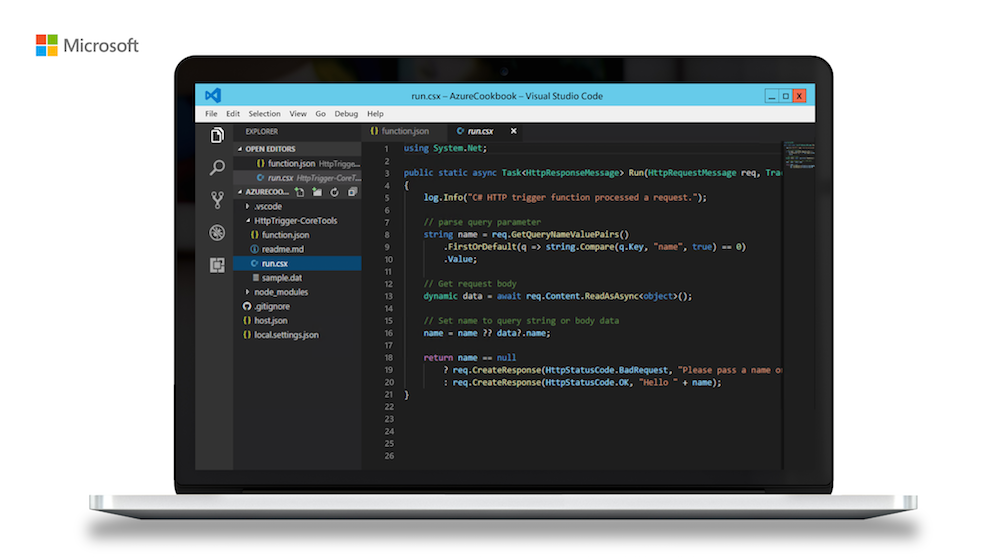Open the Go menu

[320, 114]
